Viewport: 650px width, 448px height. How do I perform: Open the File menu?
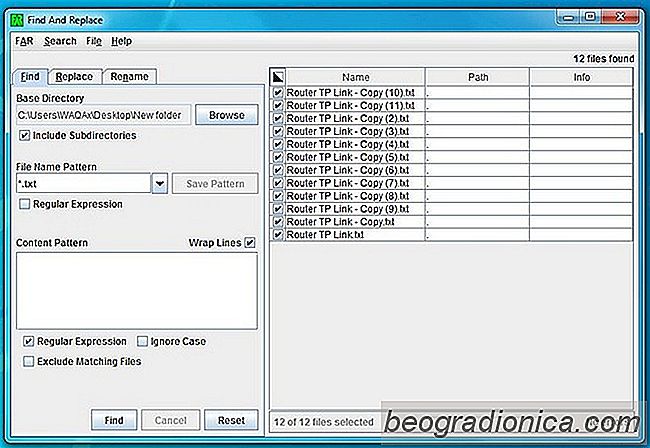94,41
